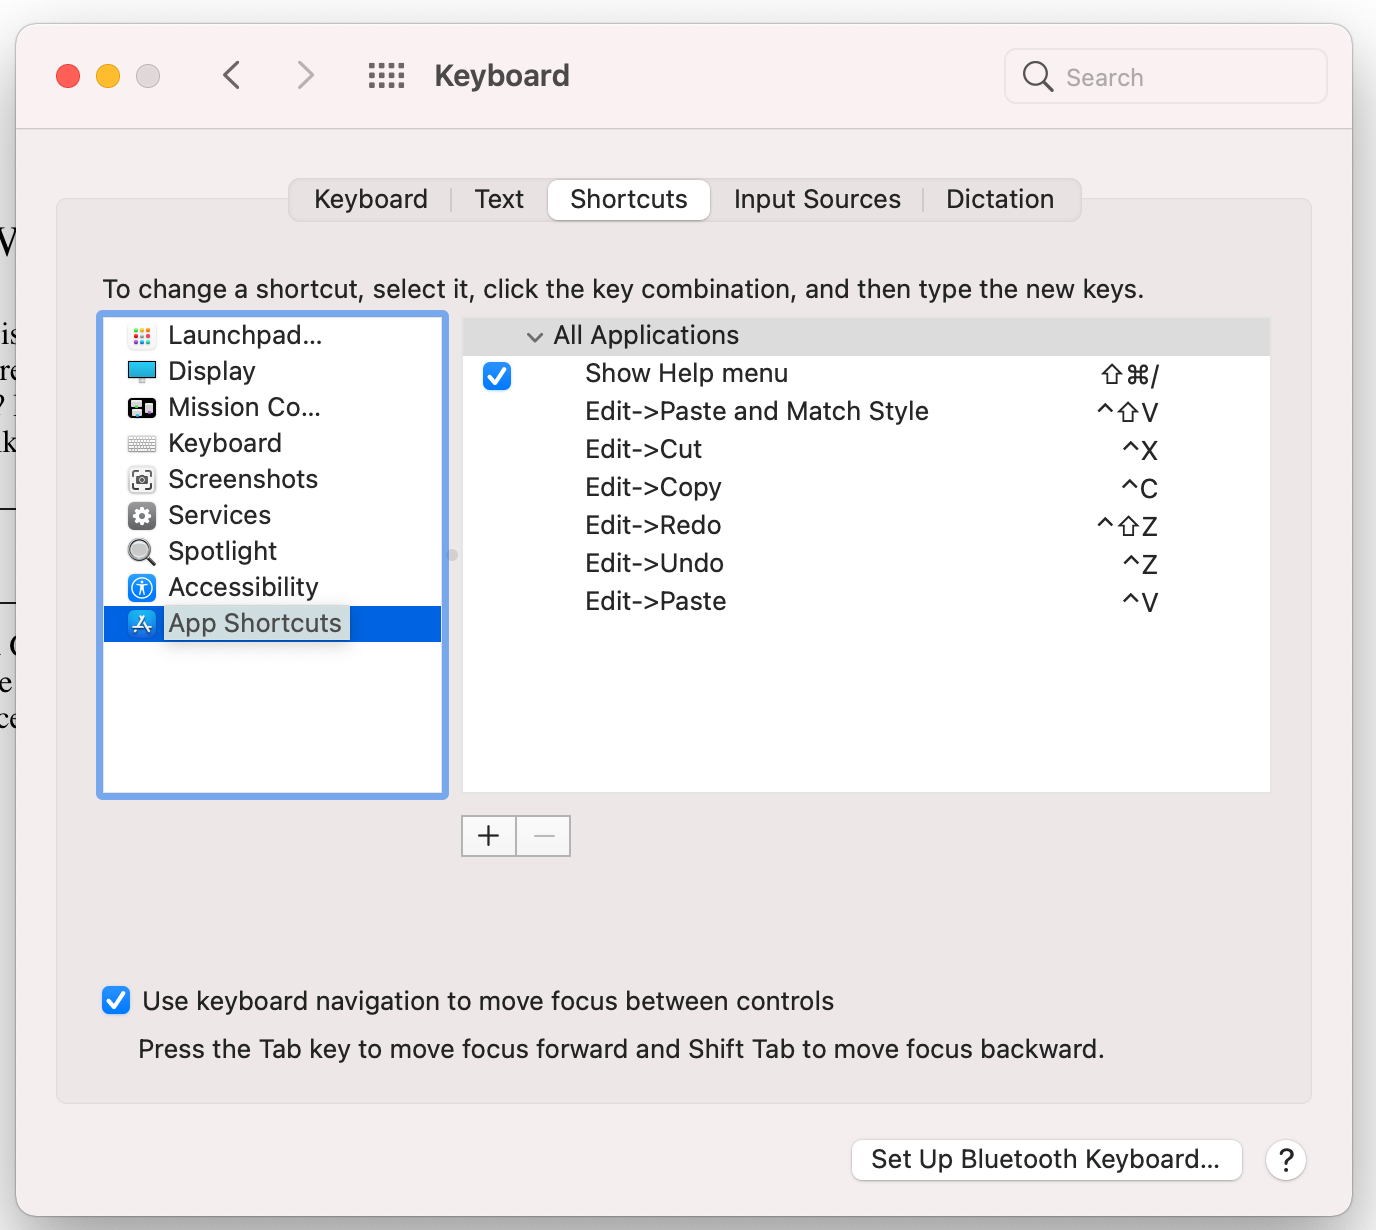Viewport: 1376px width, 1230px height.
Task: Uncheck the Show Help menu checkbox
Action: click(497, 376)
